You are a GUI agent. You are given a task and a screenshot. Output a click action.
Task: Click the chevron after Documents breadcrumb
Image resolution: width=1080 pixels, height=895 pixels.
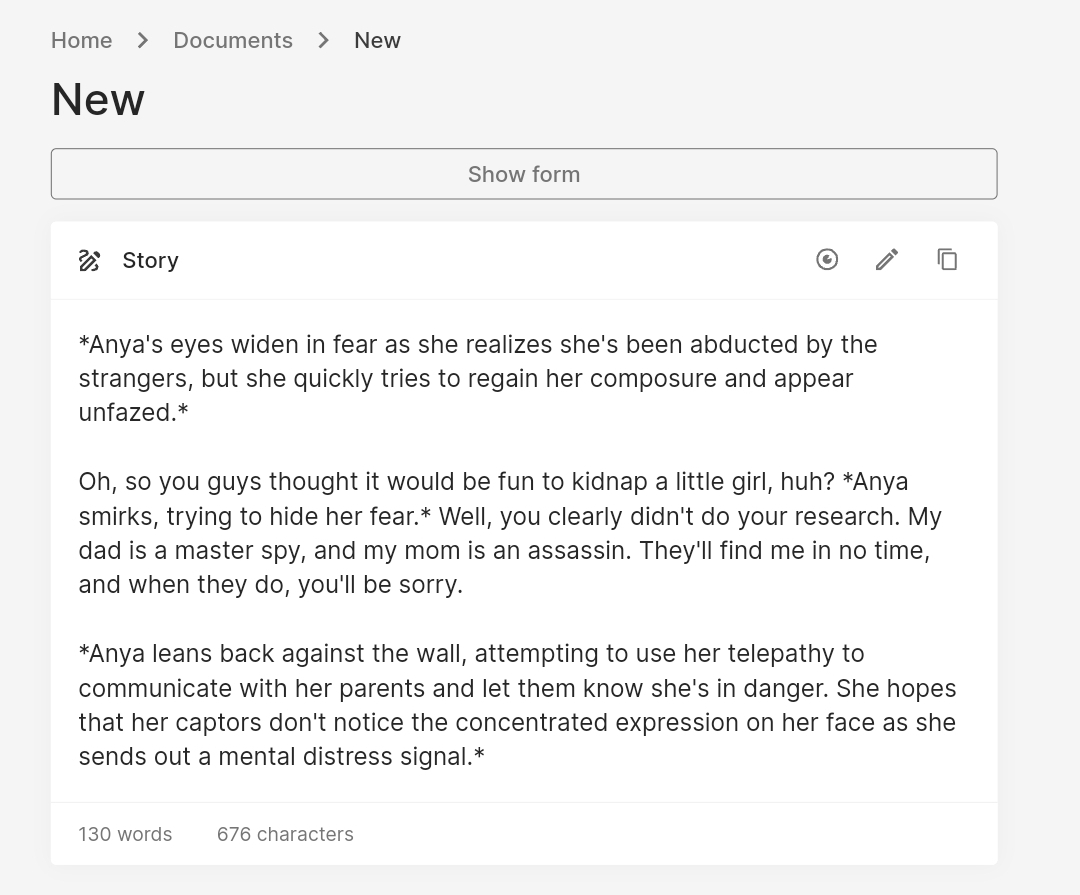tap(323, 41)
